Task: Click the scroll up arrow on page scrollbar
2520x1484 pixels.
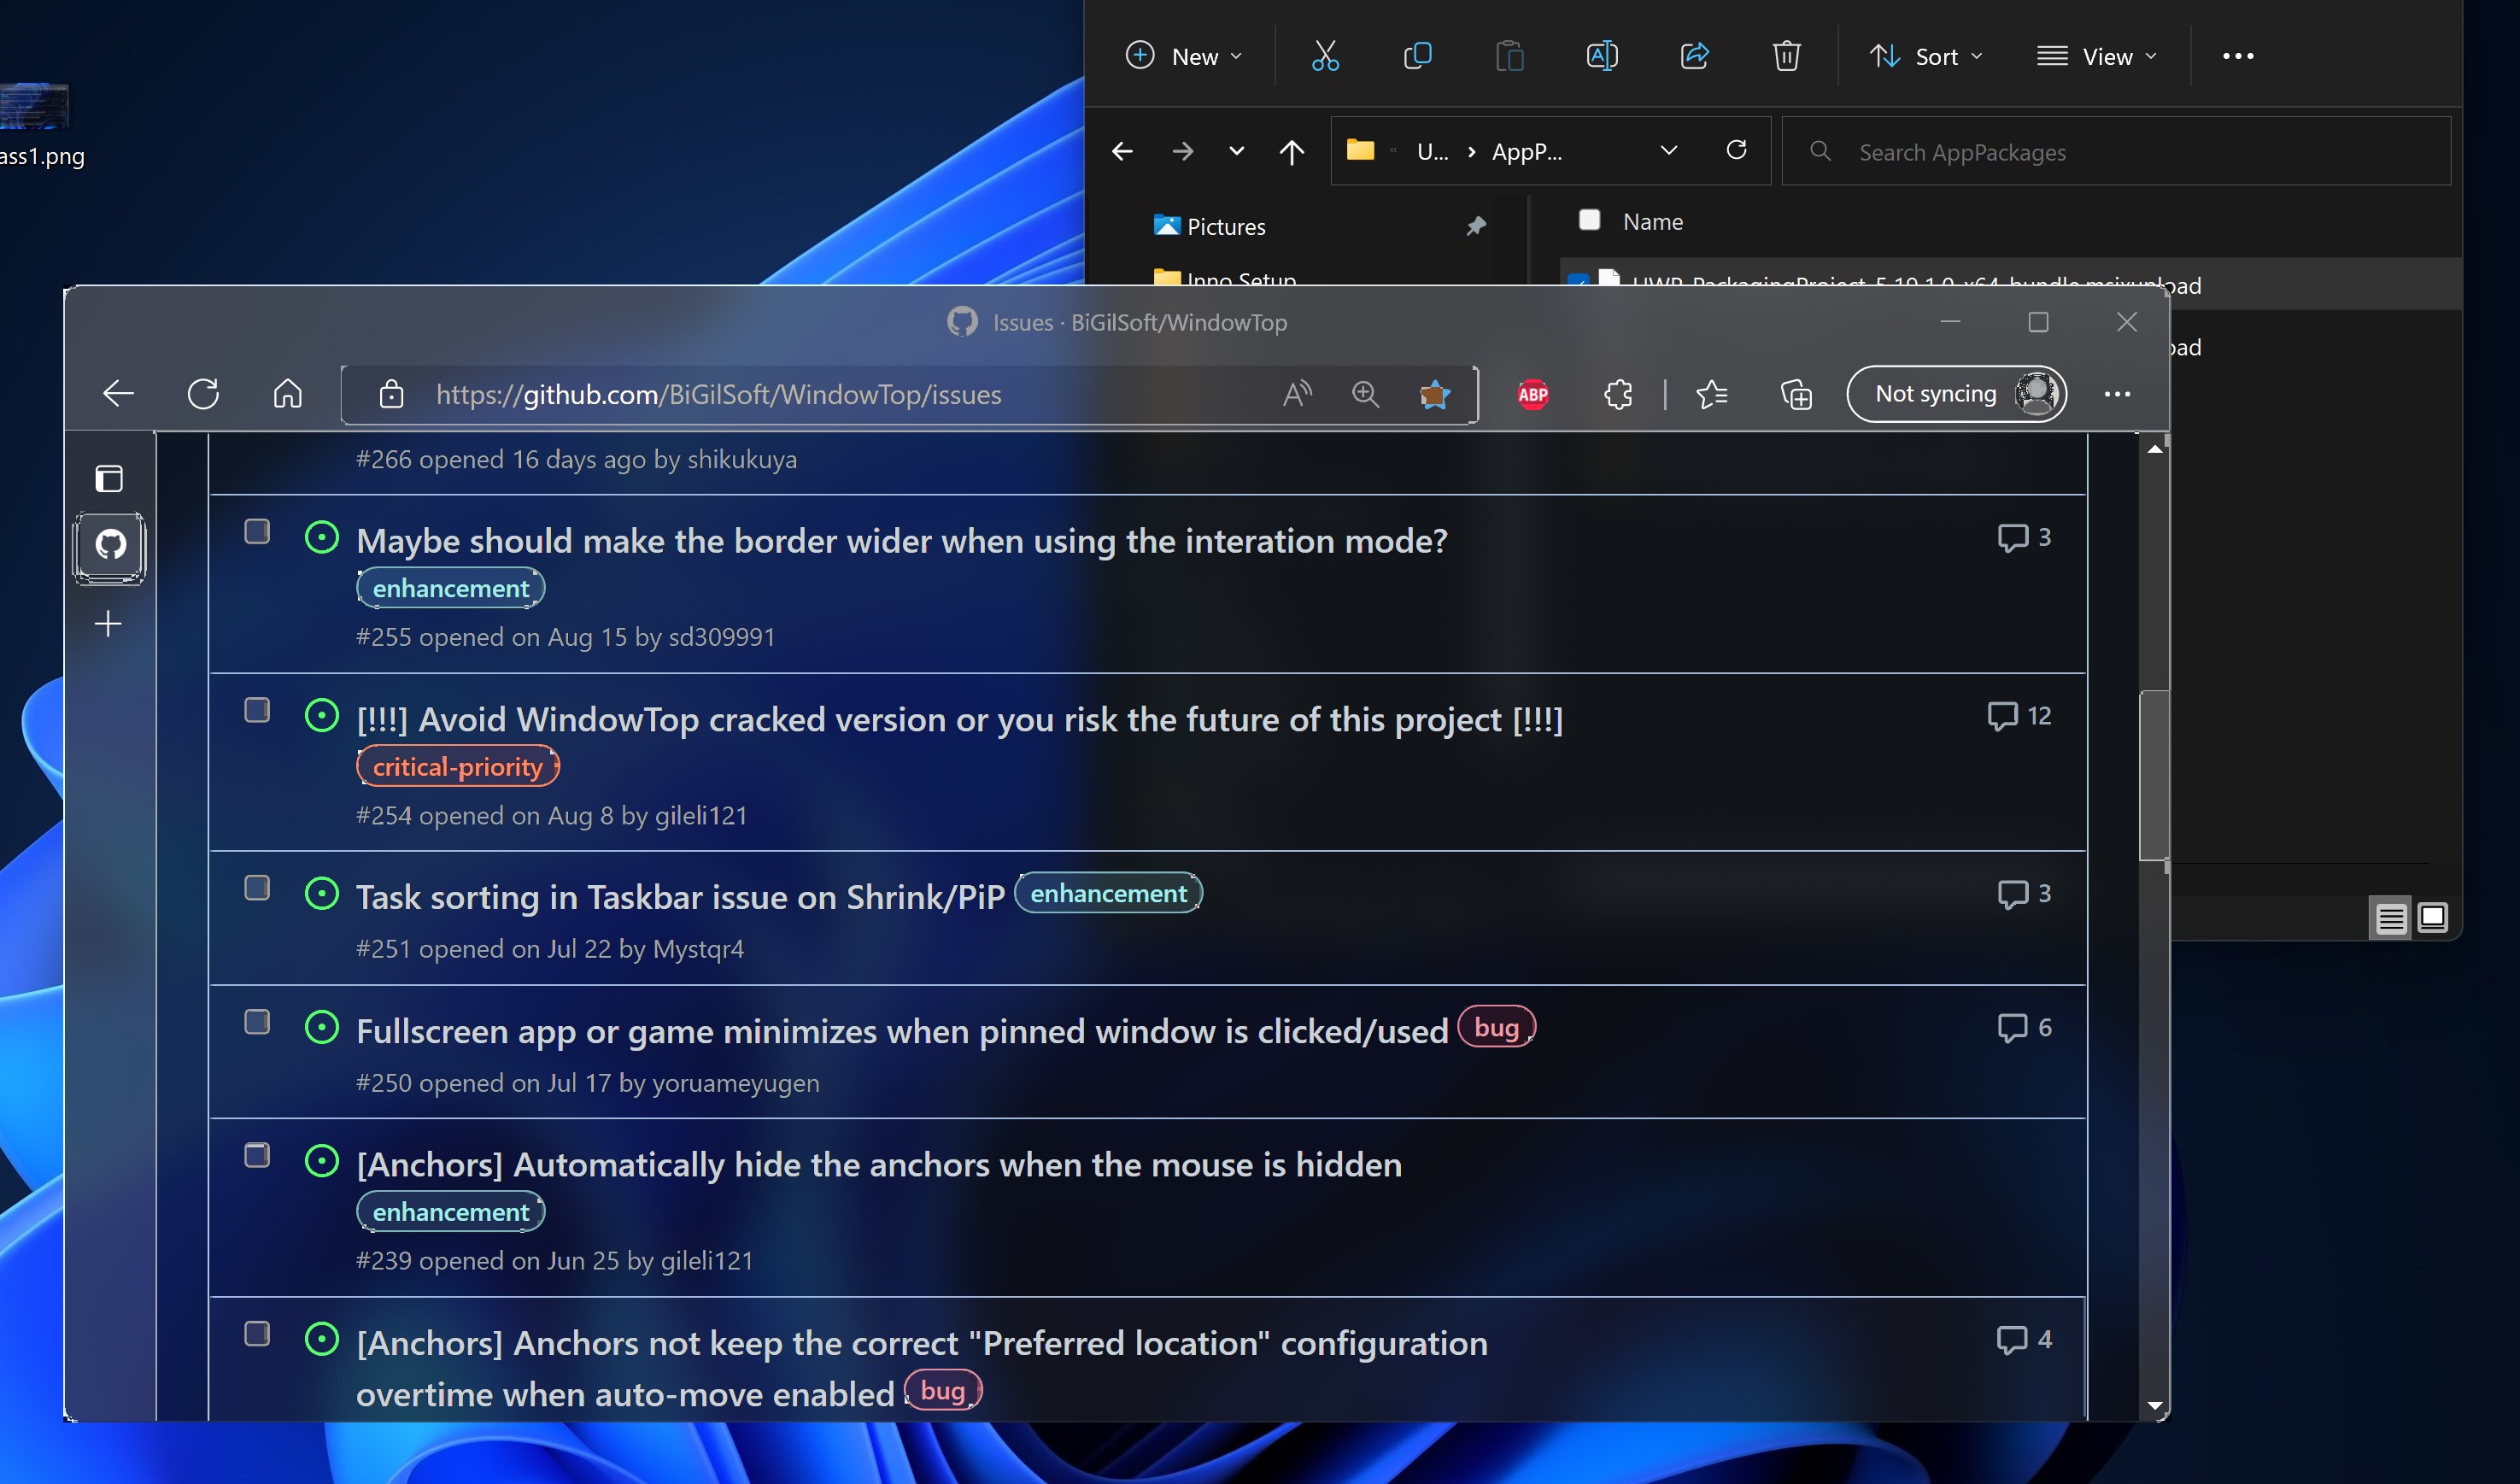Action: [x=2154, y=449]
